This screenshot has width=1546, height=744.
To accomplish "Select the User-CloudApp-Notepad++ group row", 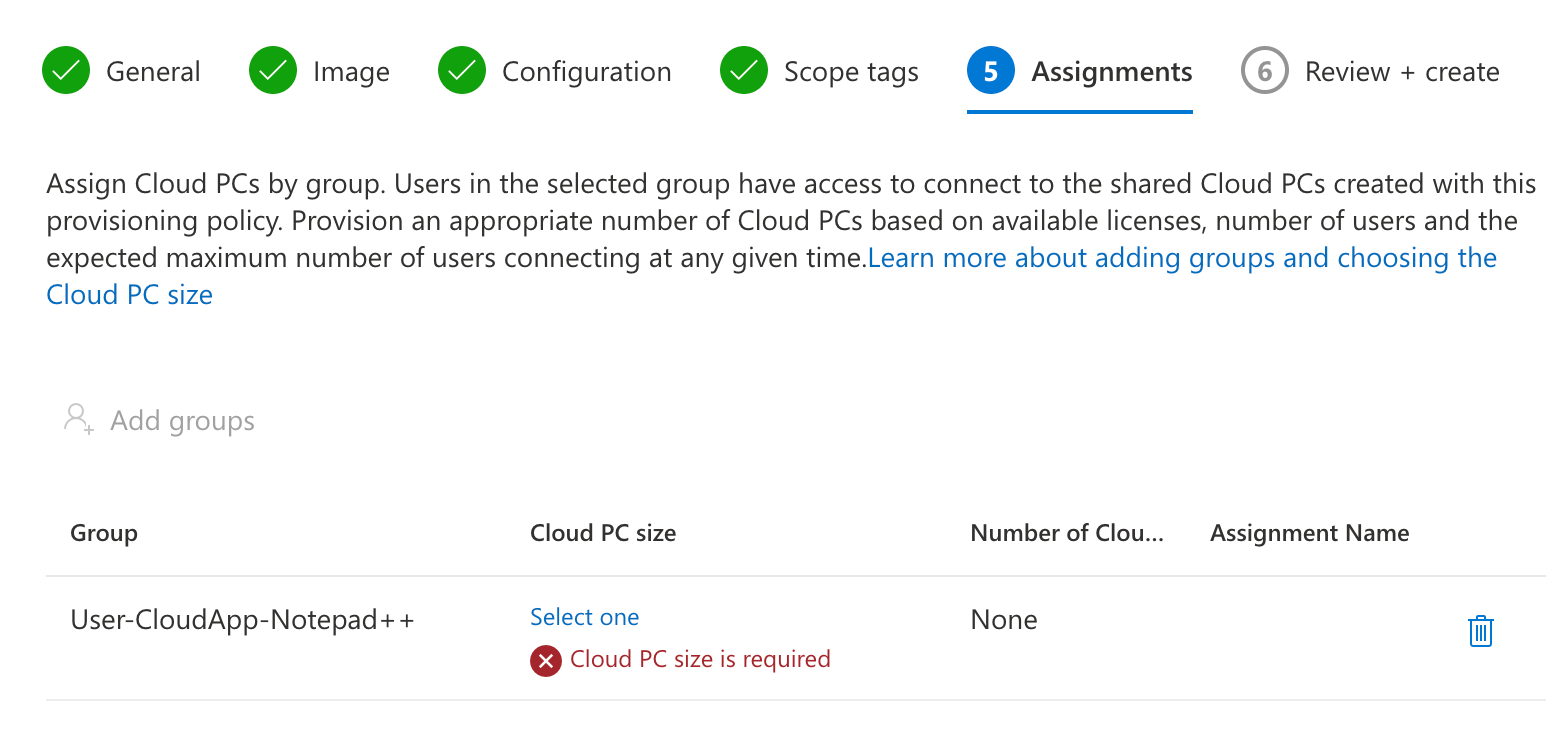I will (242, 620).
